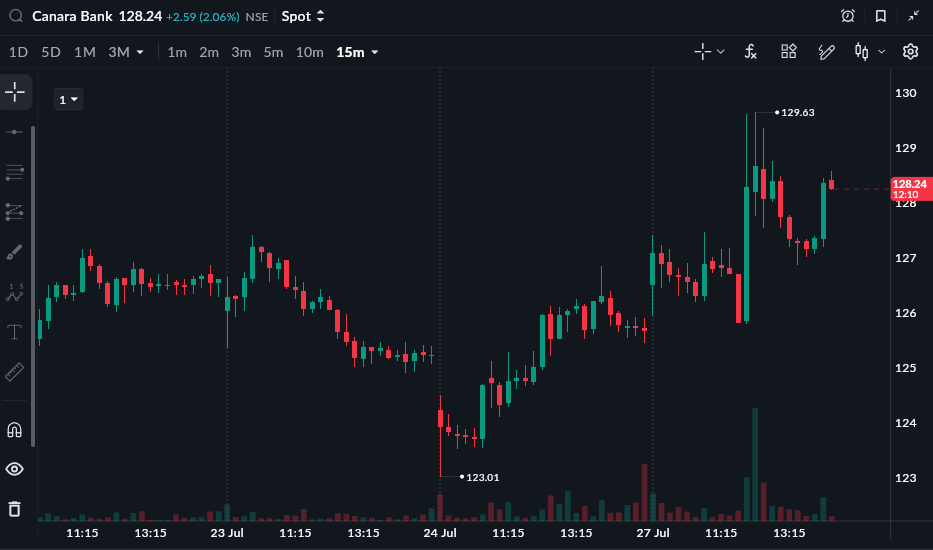Screen dimensions: 933x550
Task: Open chart settings gear
Action: tap(910, 52)
